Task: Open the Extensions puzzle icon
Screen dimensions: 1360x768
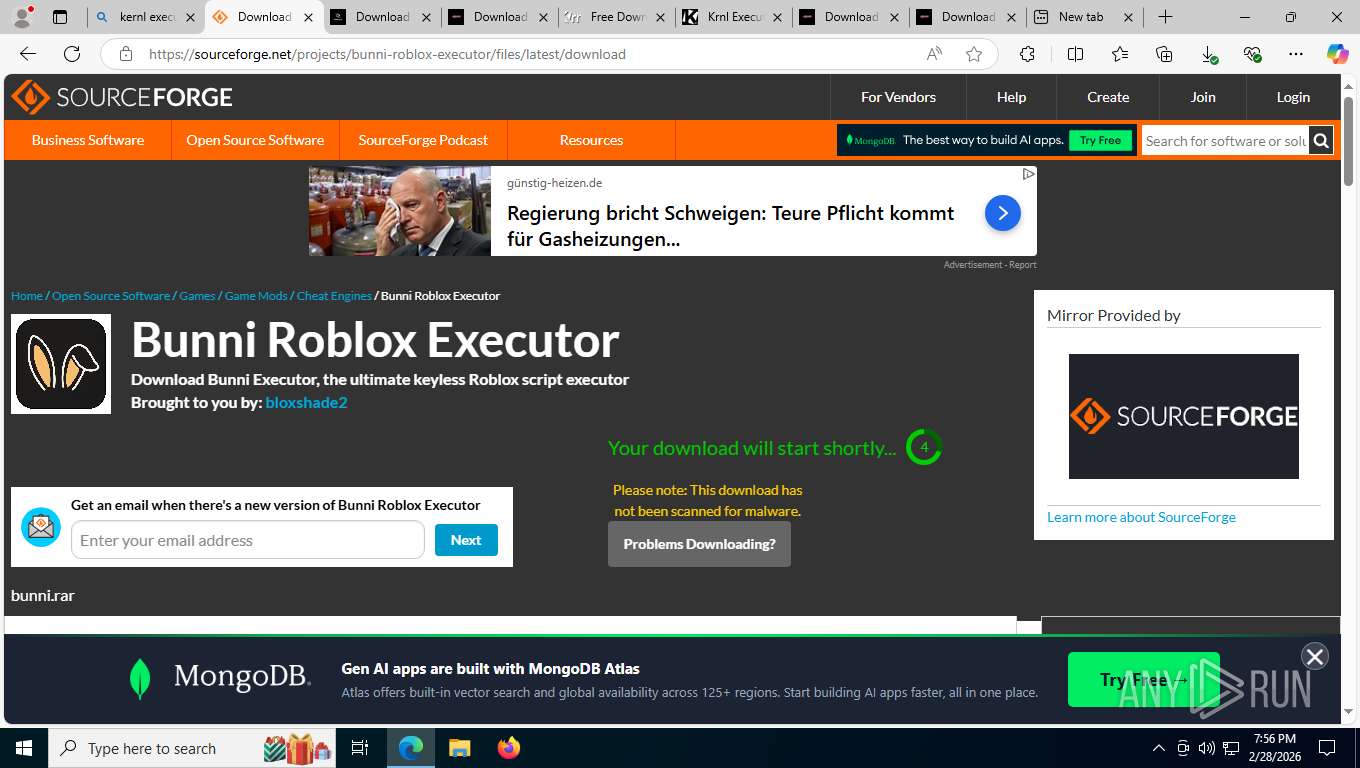Action: pos(1027,54)
